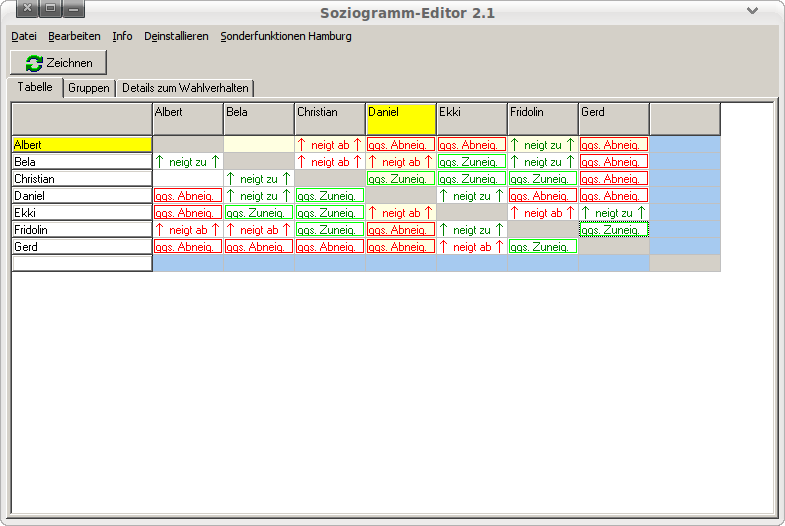Switch to the Gruppen tab
This screenshot has height=526, width=785.
[89, 88]
